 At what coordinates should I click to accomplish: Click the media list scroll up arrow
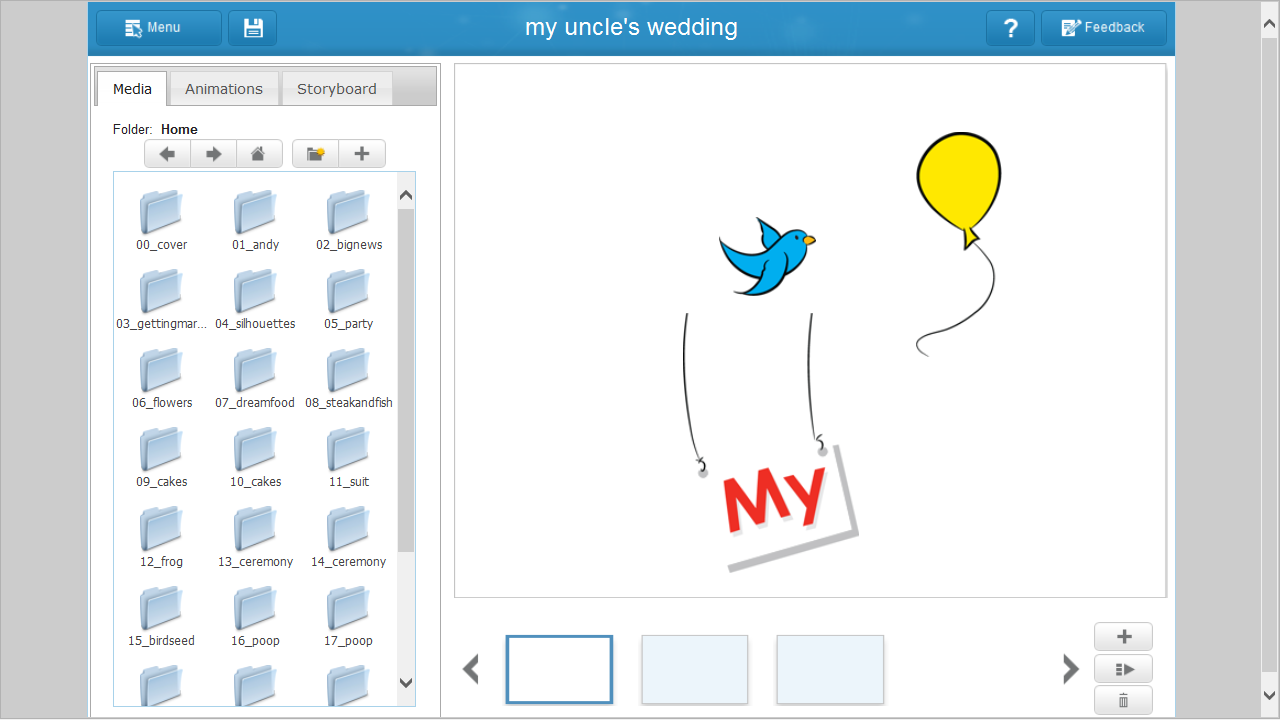[x=406, y=195]
